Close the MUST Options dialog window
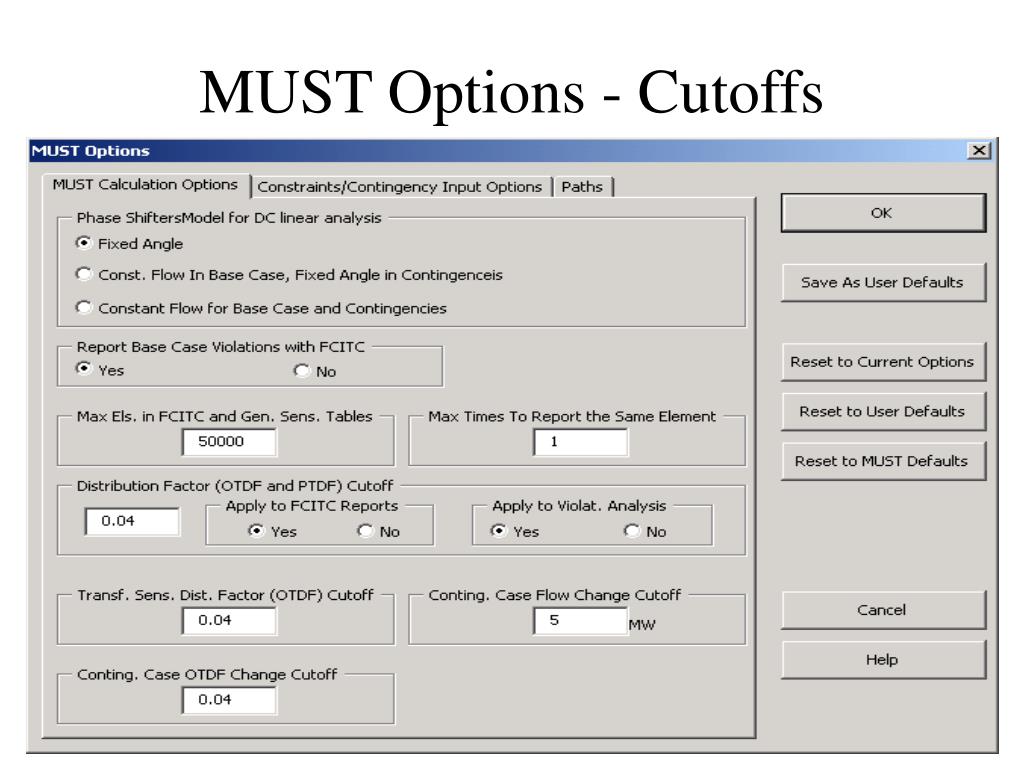 [x=979, y=151]
